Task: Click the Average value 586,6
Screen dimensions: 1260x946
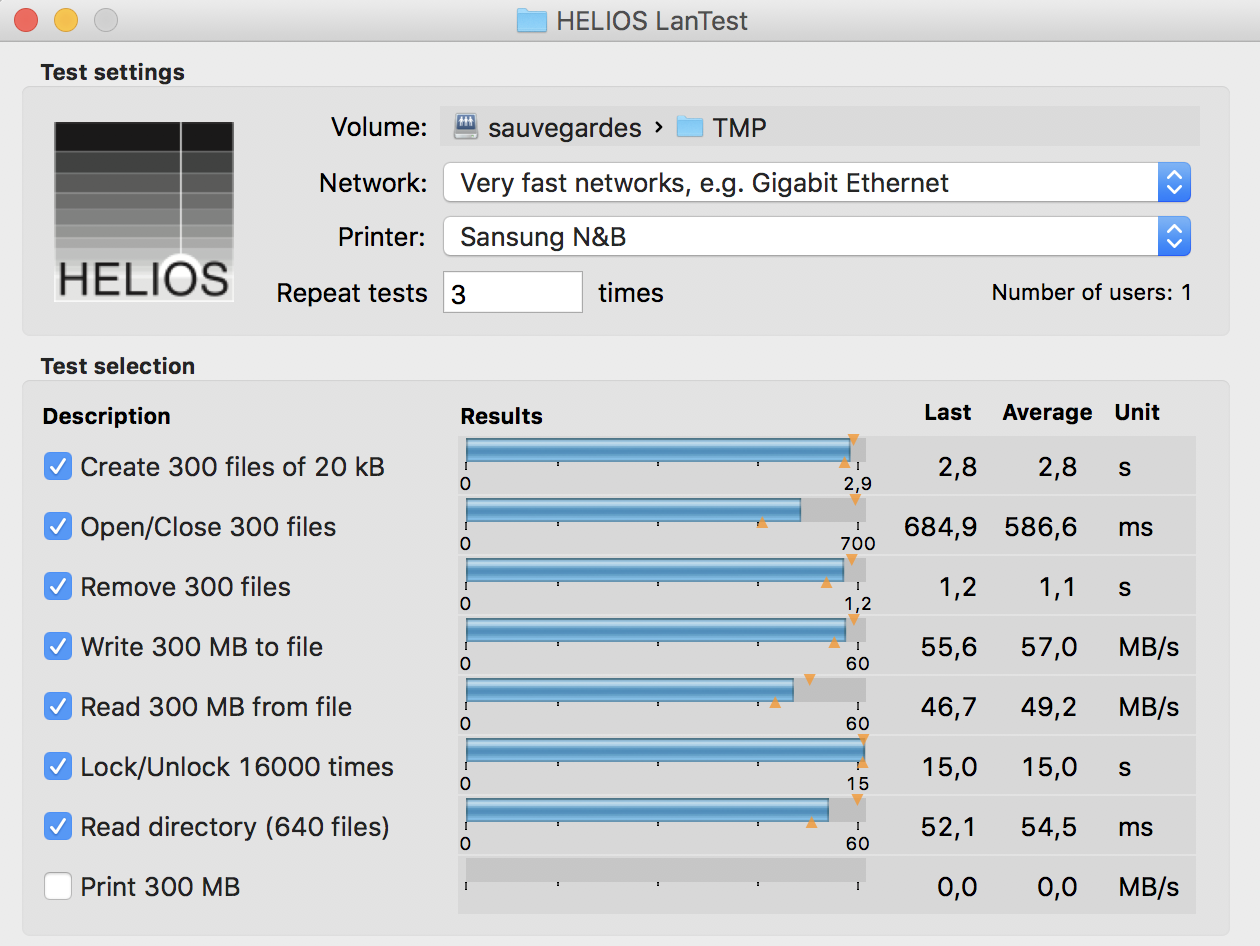Action: [1041, 527]
